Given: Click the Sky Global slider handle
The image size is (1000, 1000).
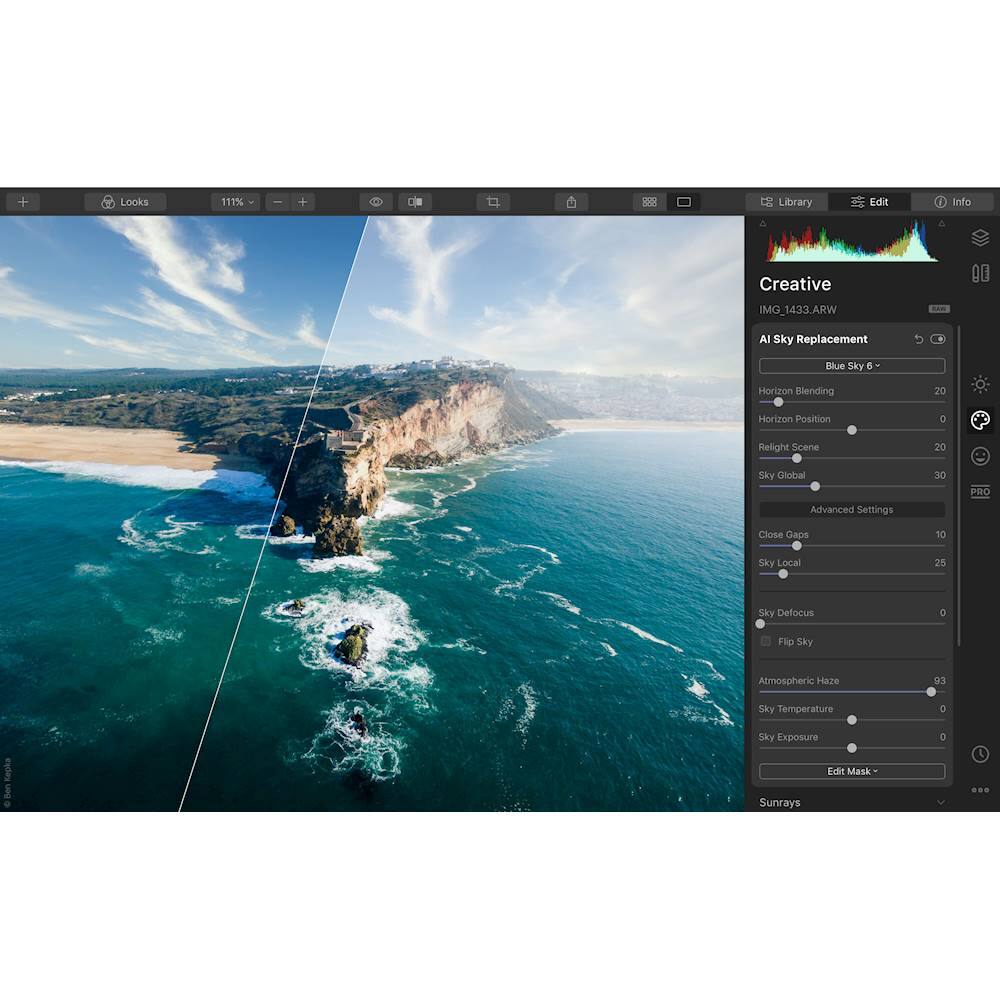Looking at the screenshot, I should (815, 487).
